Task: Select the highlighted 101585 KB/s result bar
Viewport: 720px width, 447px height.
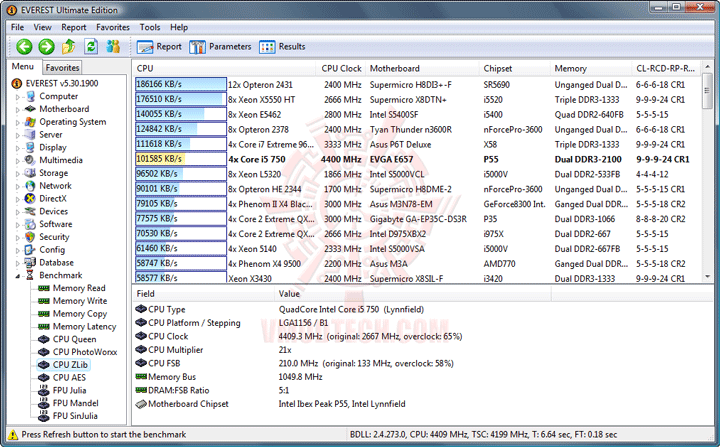Action: pos(181,159)
